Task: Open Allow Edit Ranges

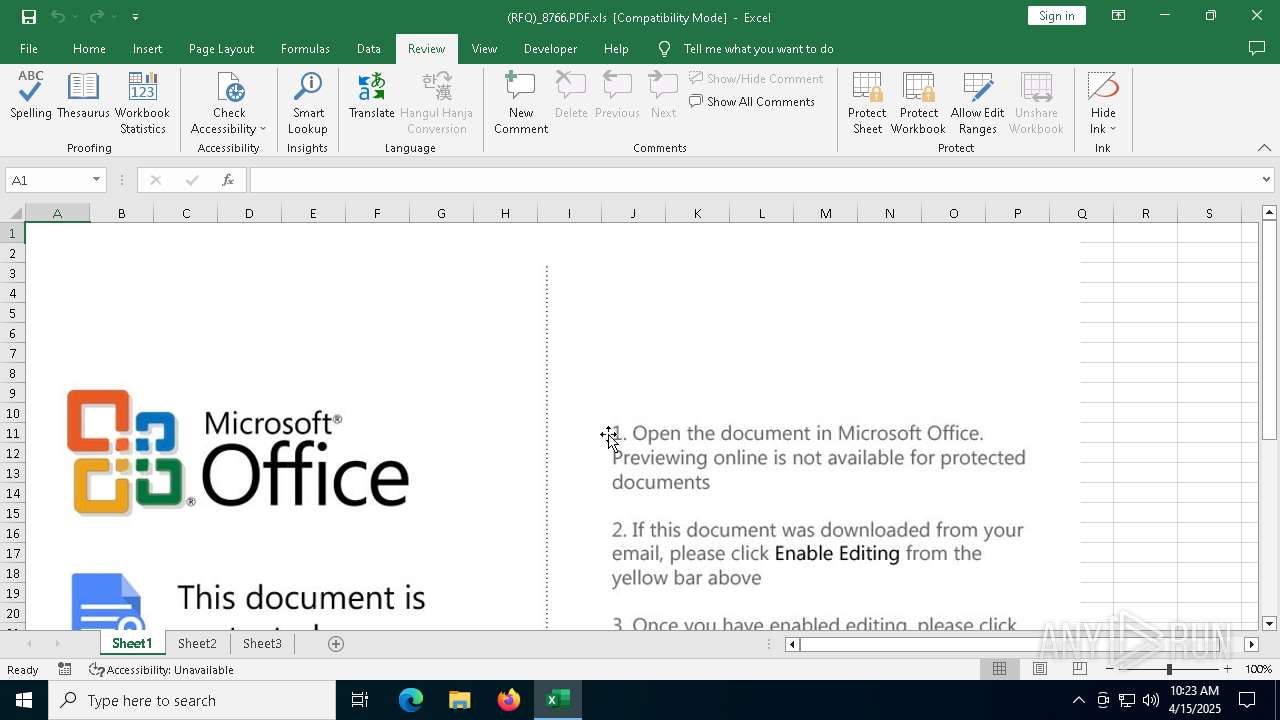Action: pyautogui.click(x=977, y=103)
